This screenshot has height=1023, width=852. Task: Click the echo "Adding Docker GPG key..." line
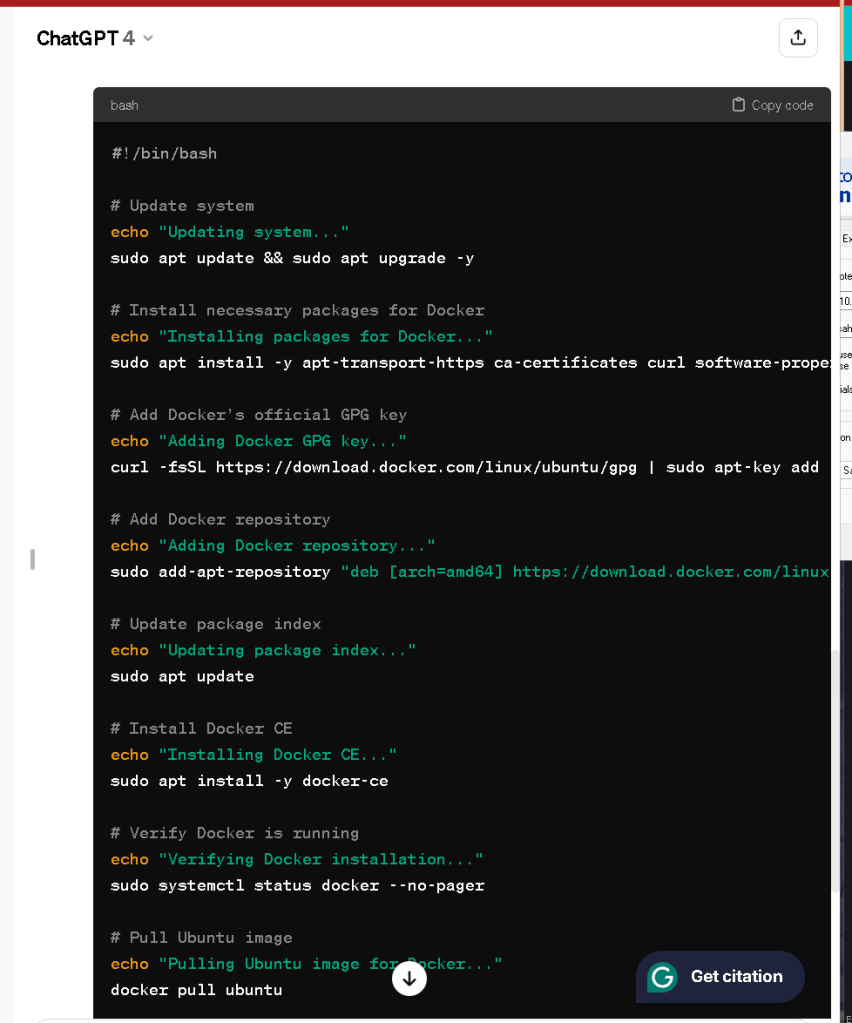258,441
